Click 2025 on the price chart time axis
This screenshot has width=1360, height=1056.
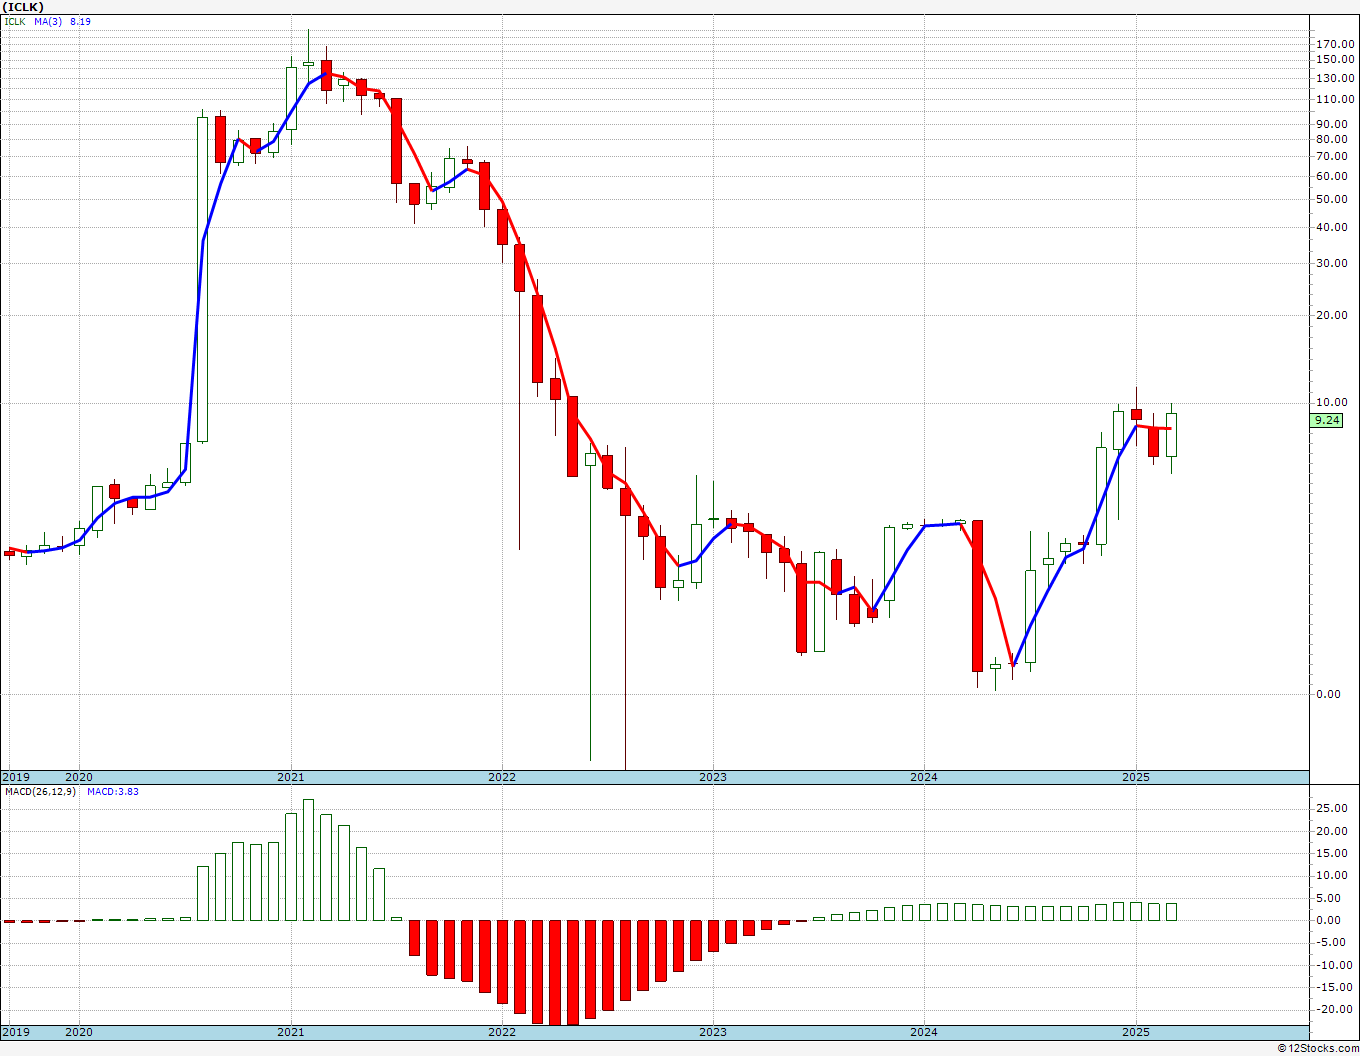1135,777
